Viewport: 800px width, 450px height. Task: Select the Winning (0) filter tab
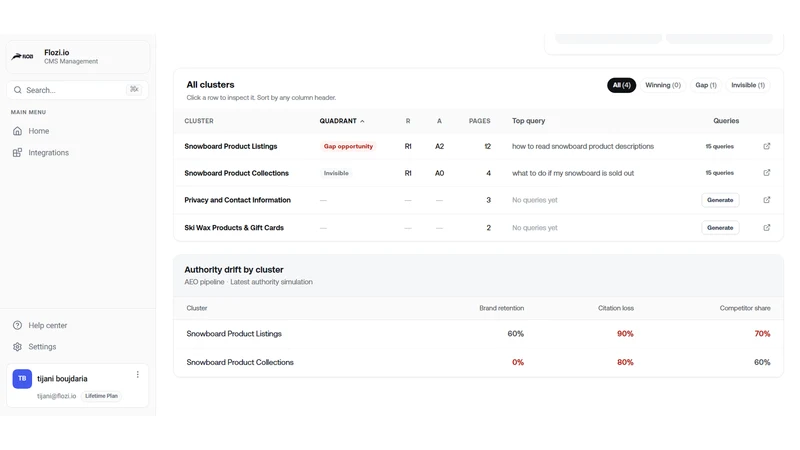coord(663,85)
